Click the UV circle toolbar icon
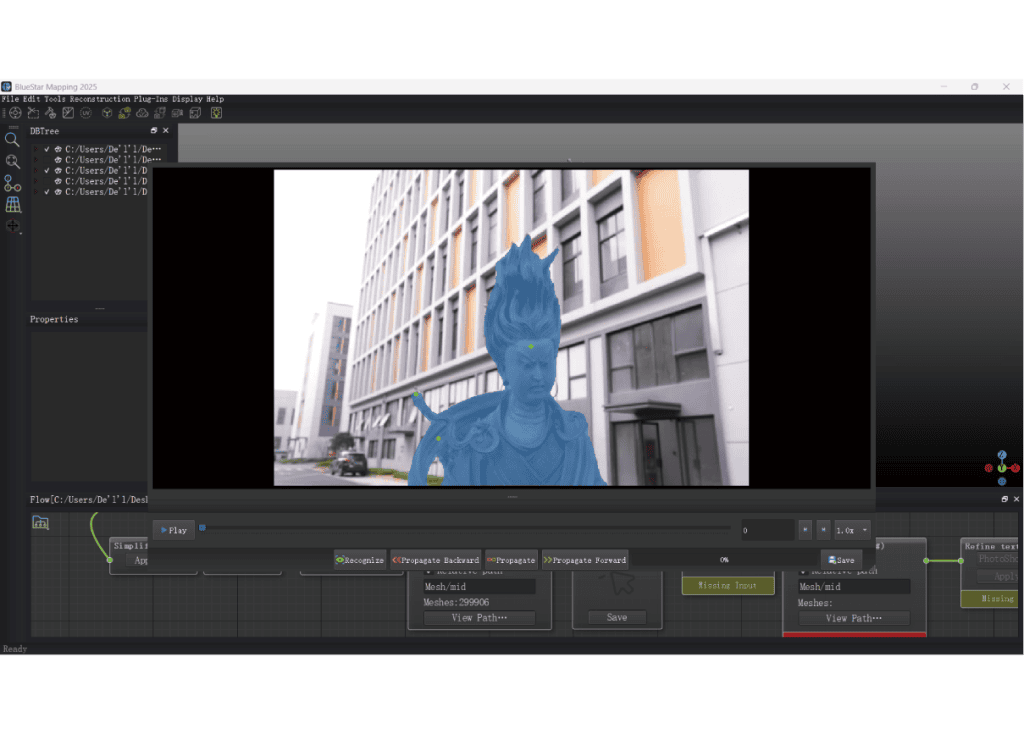This screenshot has width=1024, height=734. (86, 113)
